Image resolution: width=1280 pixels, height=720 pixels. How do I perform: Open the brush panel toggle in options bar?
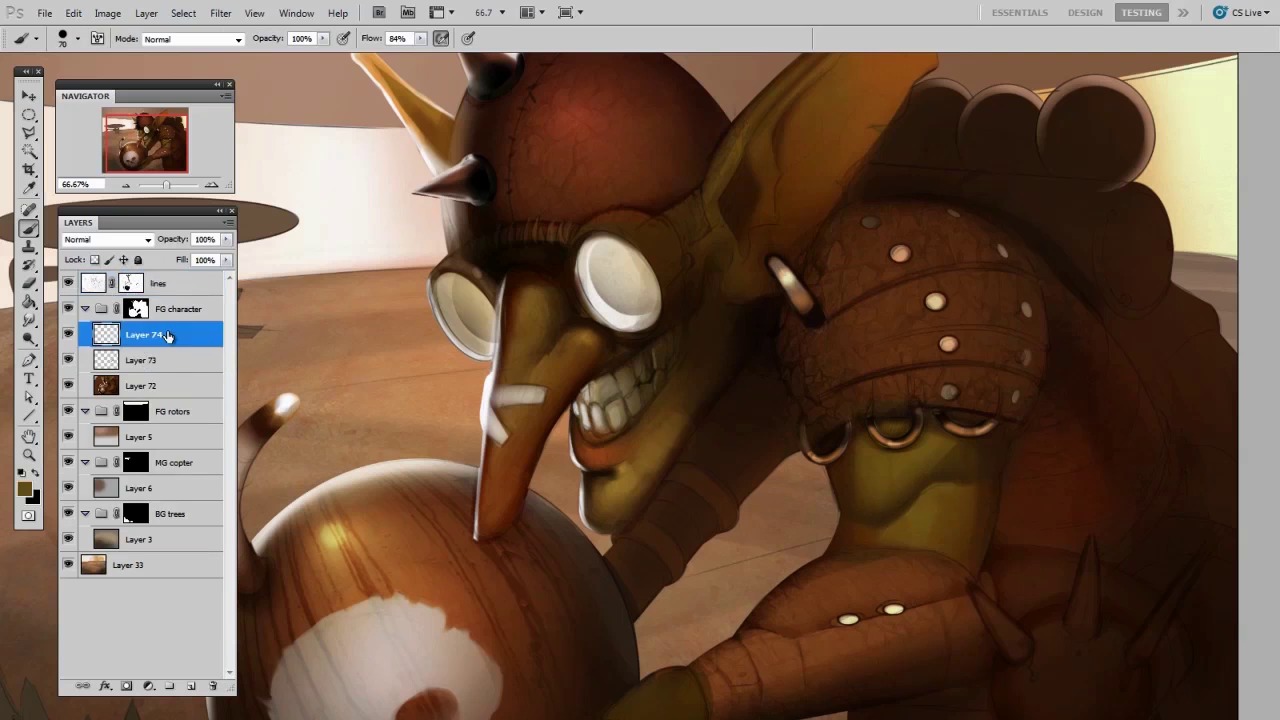(97, 38)
